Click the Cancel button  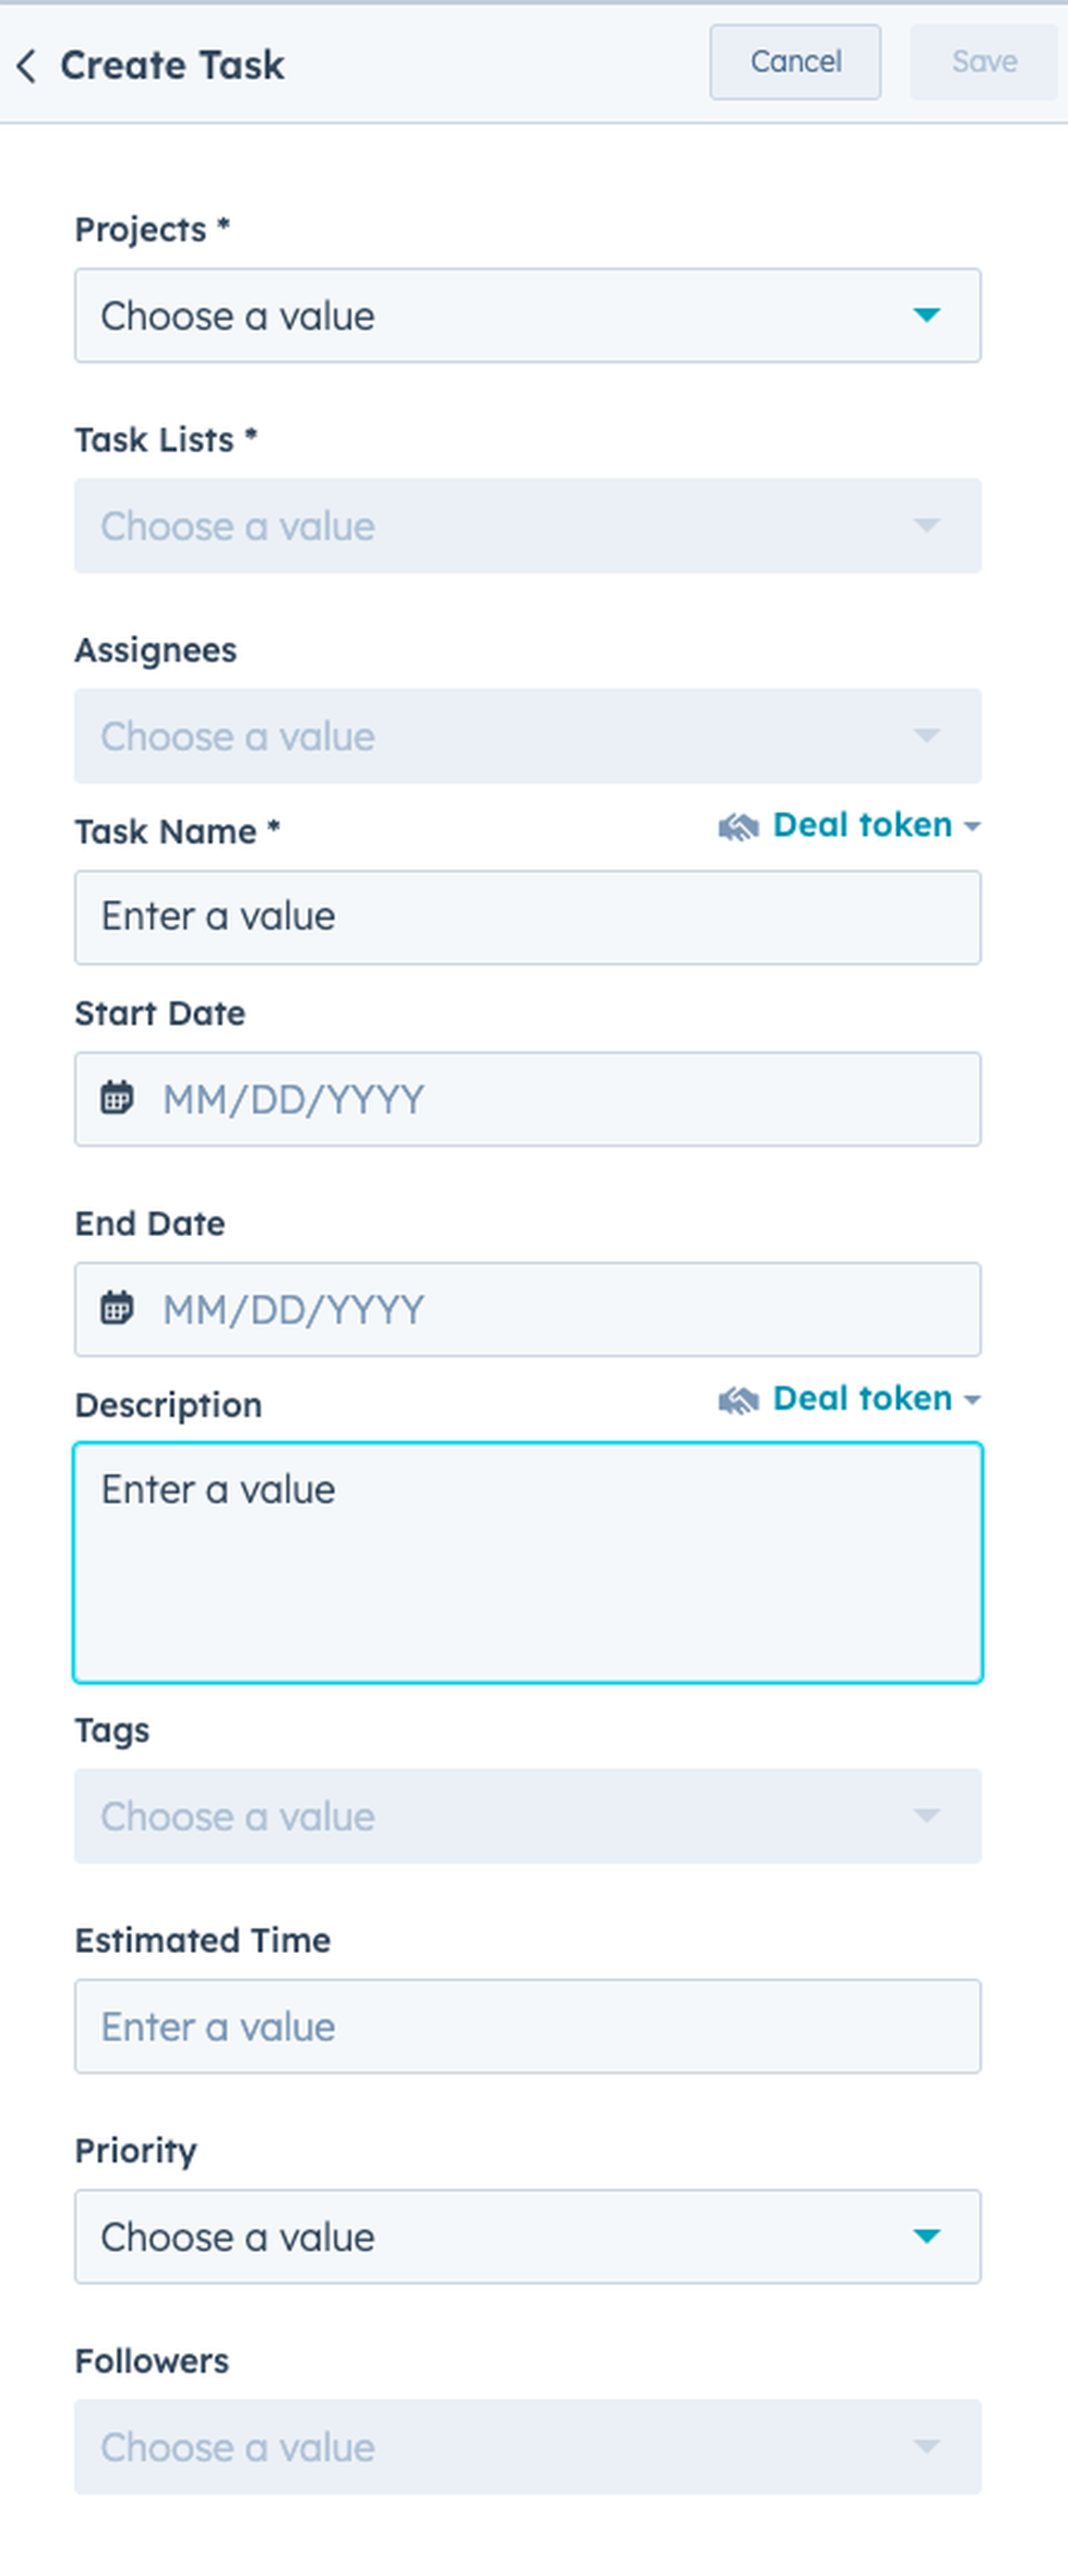pos(794,62)
